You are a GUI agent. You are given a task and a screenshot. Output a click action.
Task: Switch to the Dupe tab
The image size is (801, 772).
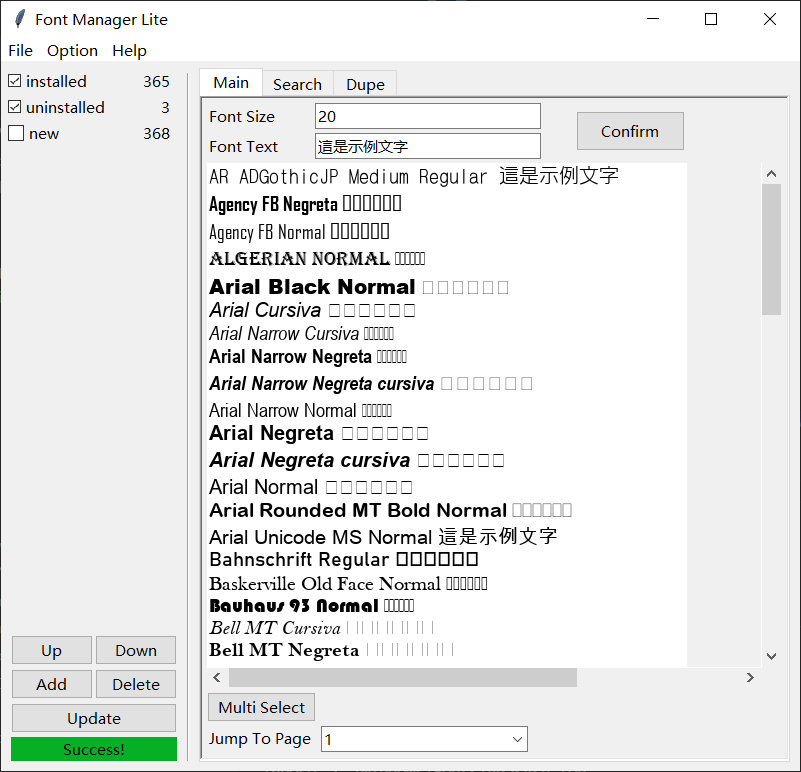point(365,84)
